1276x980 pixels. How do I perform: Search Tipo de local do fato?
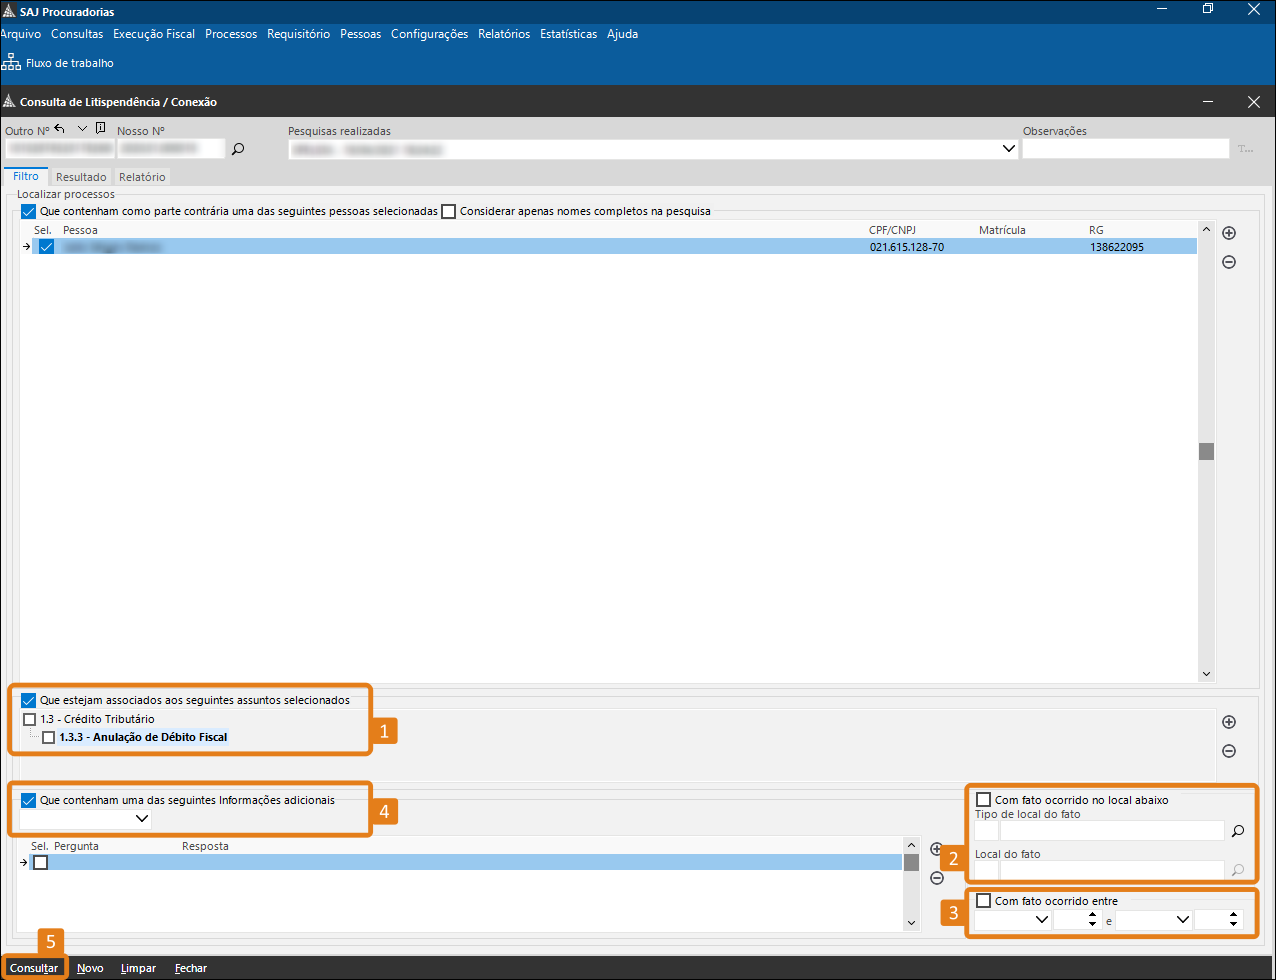1237,830
